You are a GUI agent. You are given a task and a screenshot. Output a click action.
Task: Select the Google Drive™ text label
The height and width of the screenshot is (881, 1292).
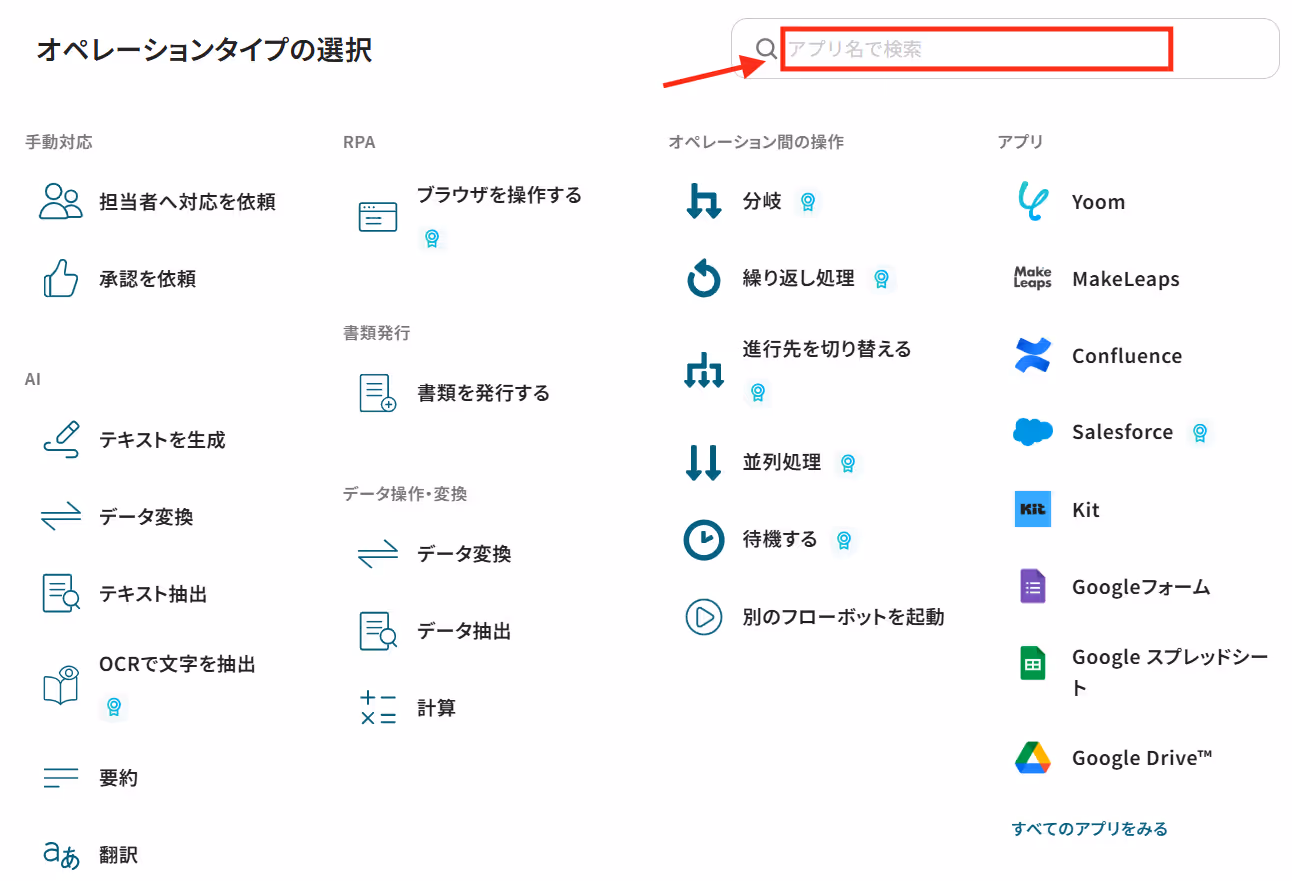(x=1142, y=757)
